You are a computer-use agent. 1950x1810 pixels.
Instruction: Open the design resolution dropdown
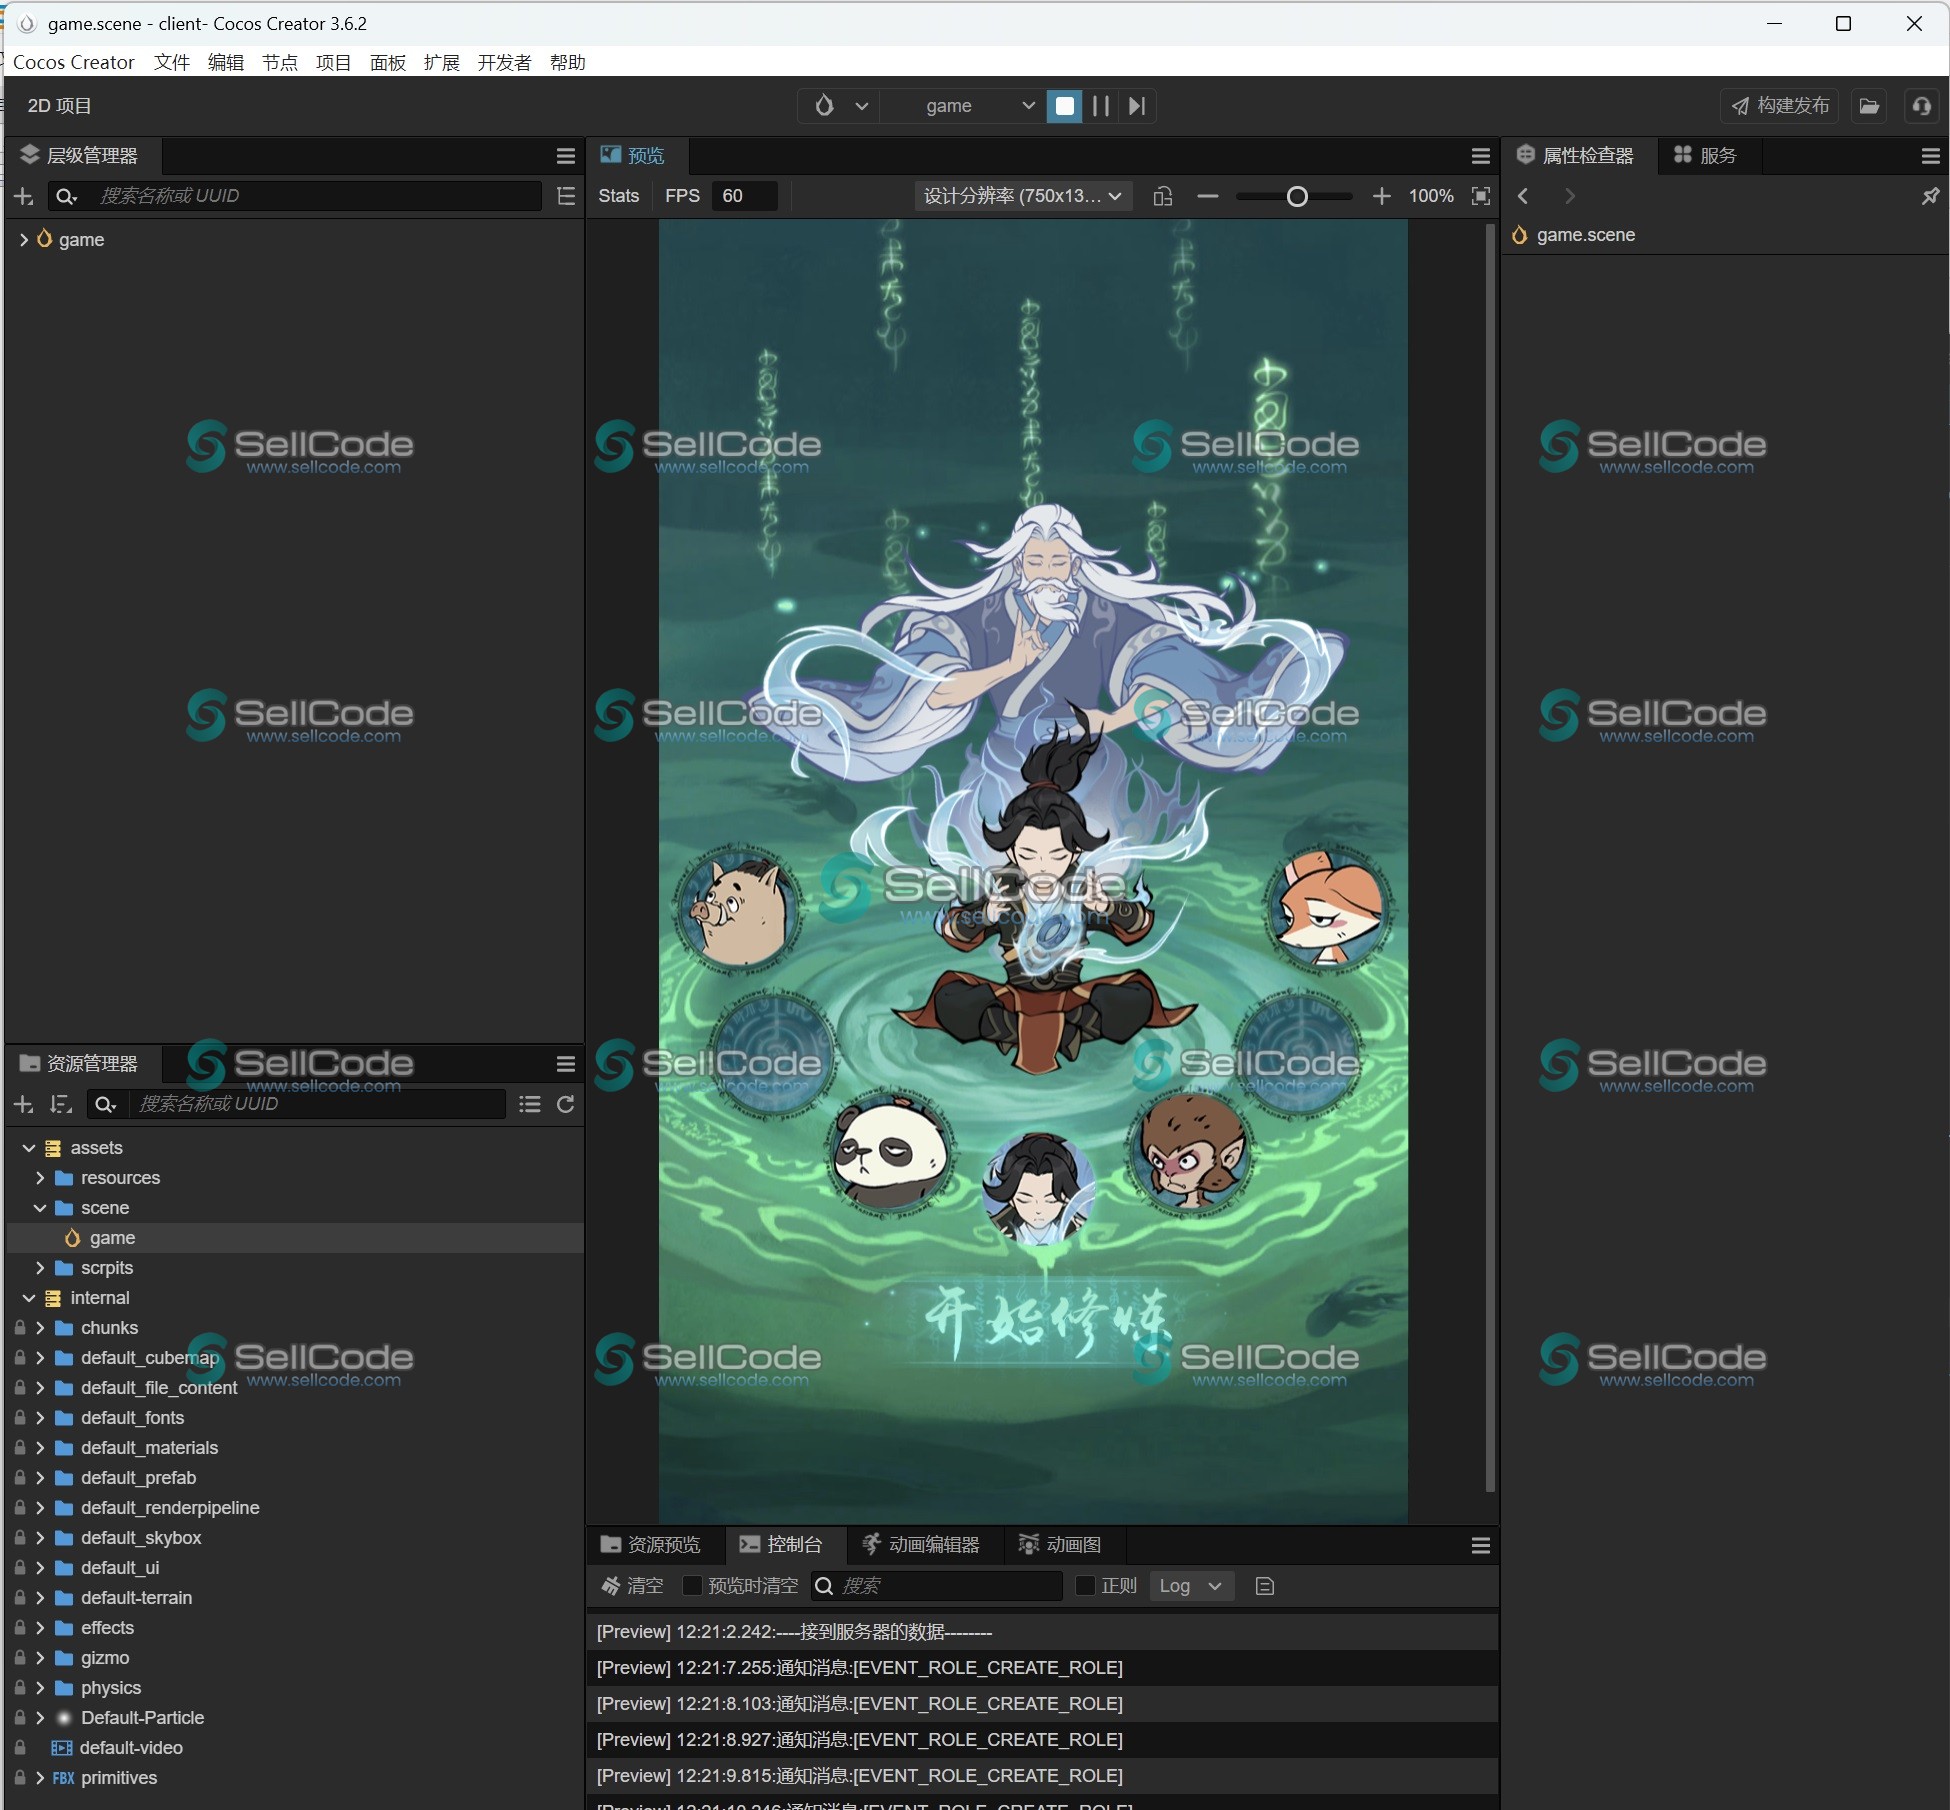point(1022,196)
